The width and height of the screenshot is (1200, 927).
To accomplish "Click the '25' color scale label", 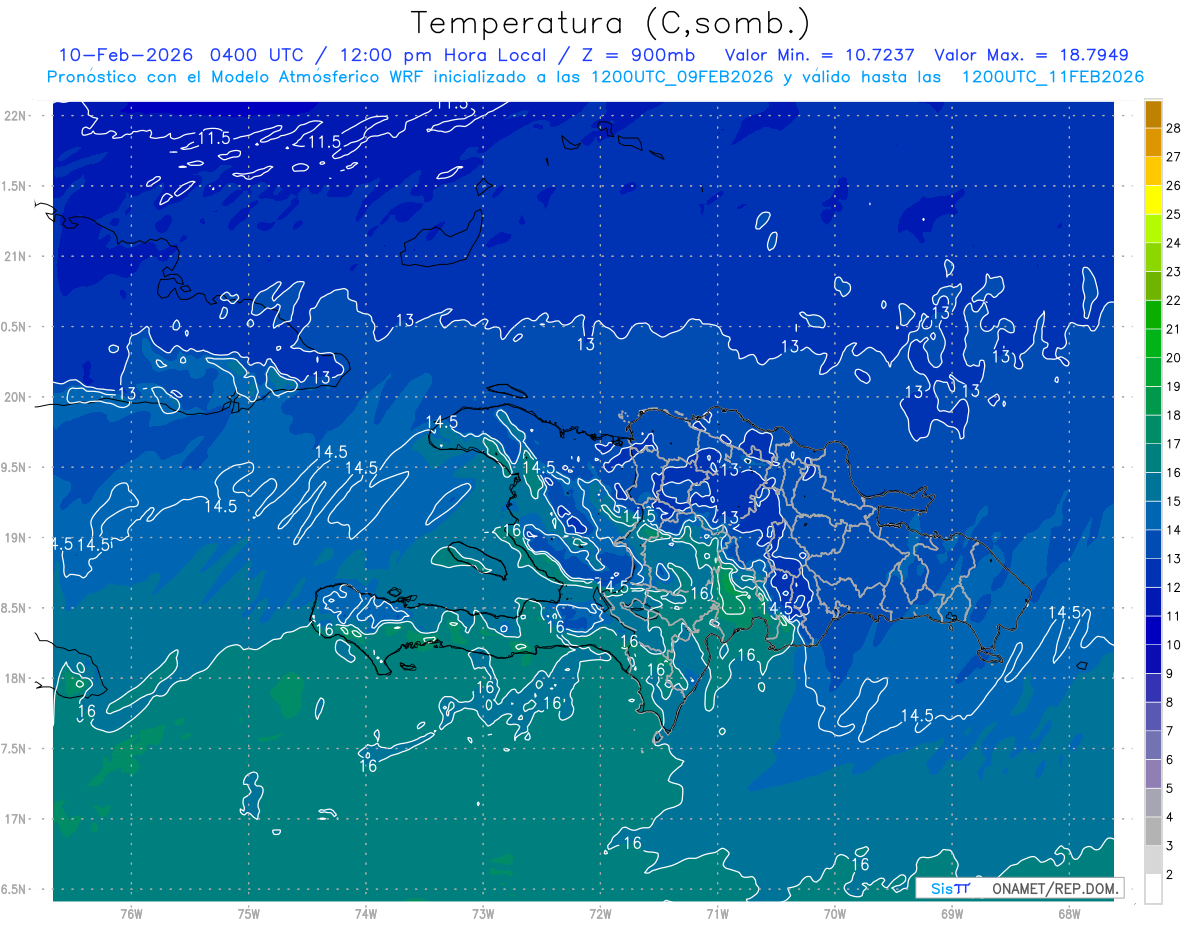I will (1173, 214).
